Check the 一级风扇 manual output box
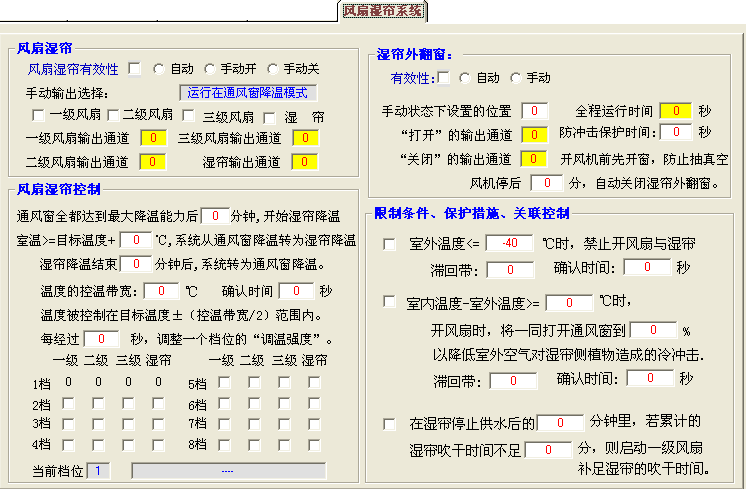 pyautogui.click(x=39, y=116)
